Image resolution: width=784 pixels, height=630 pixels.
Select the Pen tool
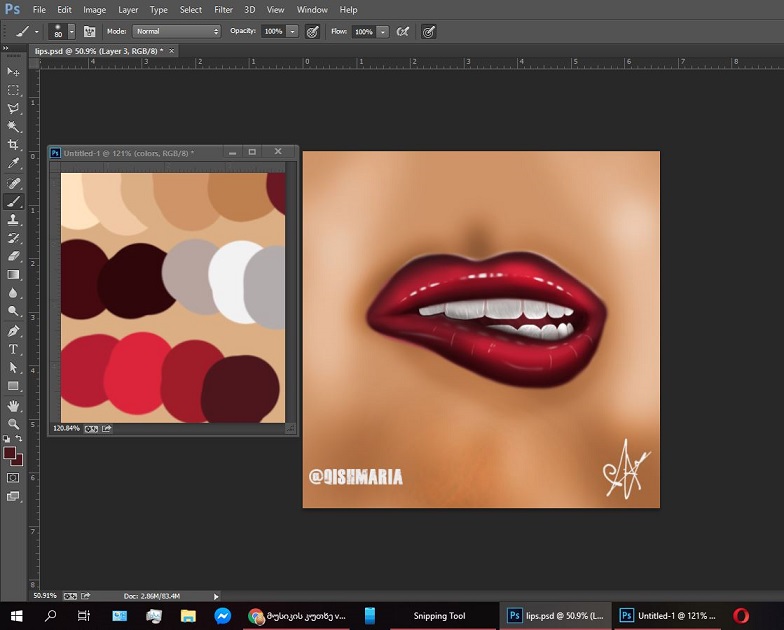point(14,331)
